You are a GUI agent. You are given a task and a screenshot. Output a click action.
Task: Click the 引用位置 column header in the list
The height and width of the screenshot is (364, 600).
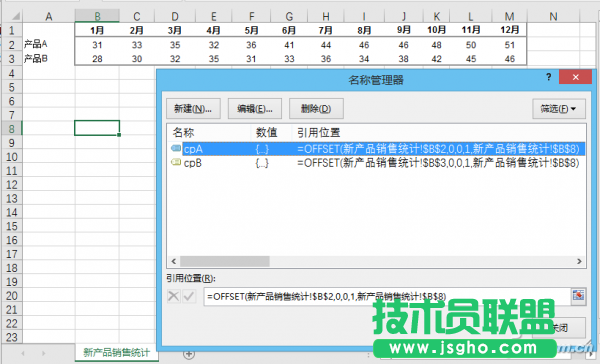click(318, 132)
